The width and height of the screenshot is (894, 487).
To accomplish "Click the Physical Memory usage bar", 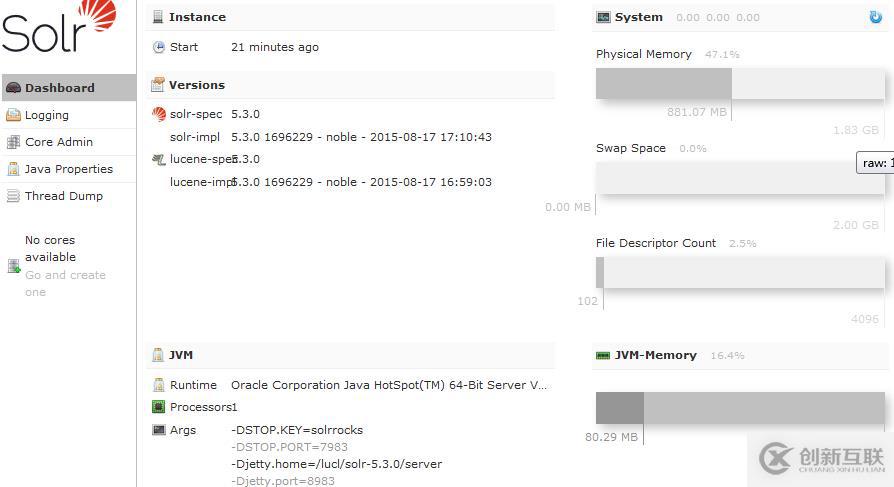I will (740, 84).
